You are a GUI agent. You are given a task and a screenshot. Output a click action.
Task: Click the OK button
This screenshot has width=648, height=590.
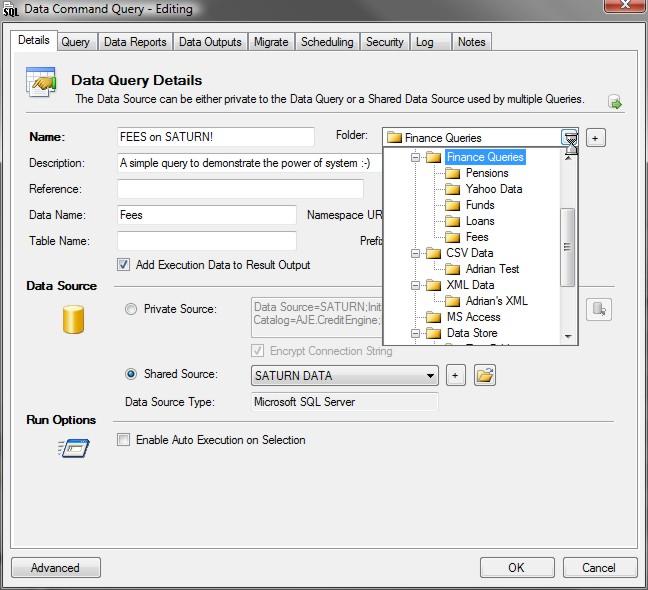click(516, 567)
